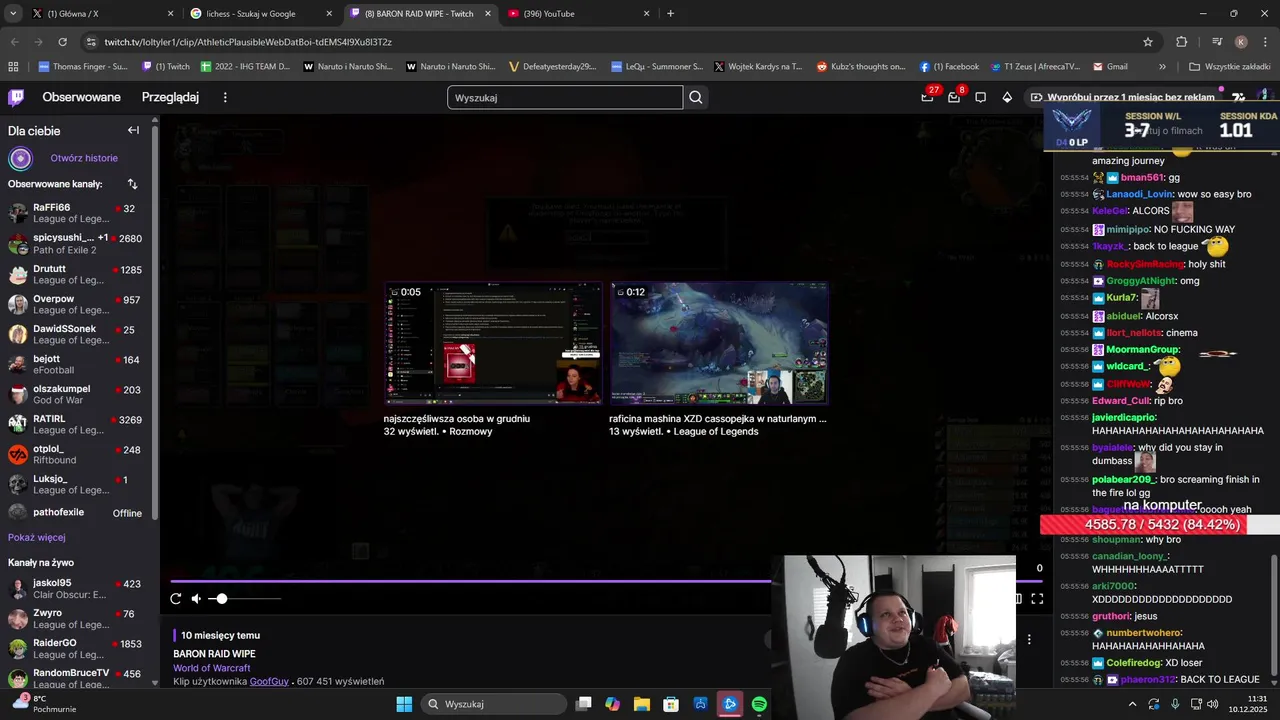Reload the browser page
1280x720 pixels.
coord(62,42)
